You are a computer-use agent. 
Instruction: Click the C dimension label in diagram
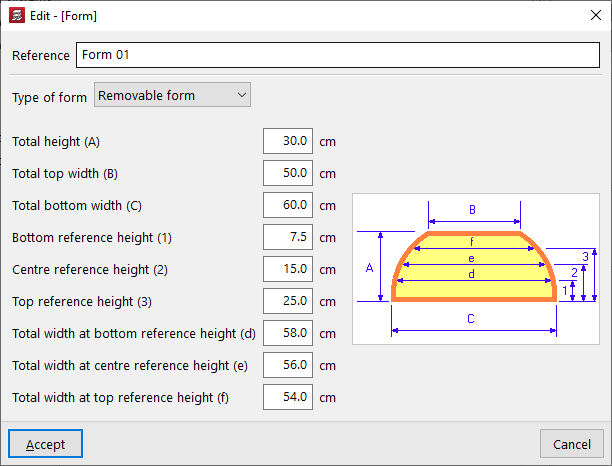click(471, 319)
